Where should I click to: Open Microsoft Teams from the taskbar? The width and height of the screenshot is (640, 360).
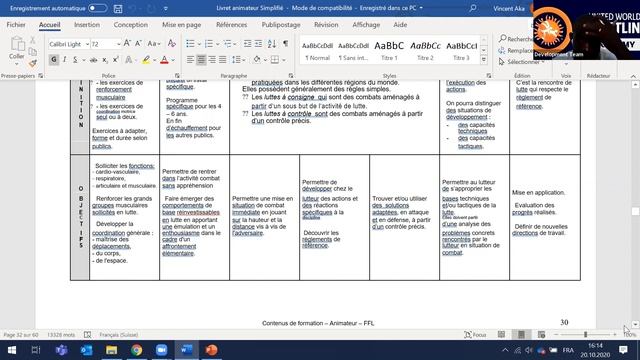[x=62, y=350]
